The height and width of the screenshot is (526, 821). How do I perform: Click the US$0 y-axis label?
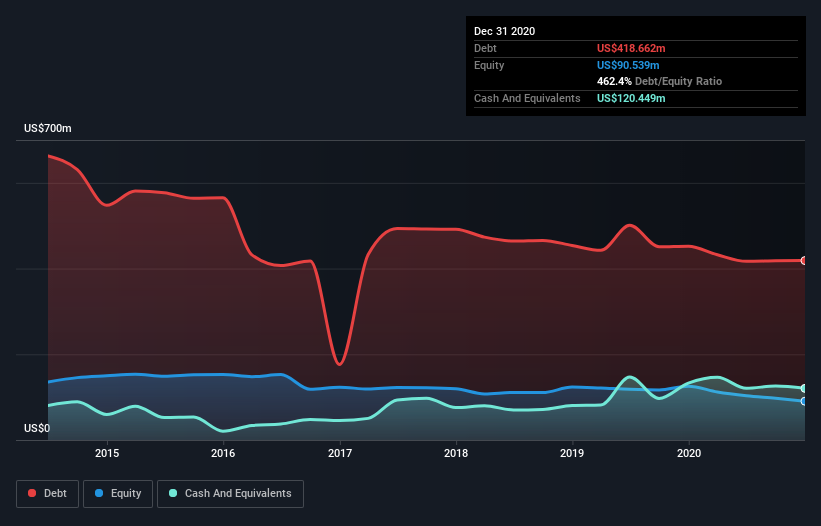tap(37, 428)
